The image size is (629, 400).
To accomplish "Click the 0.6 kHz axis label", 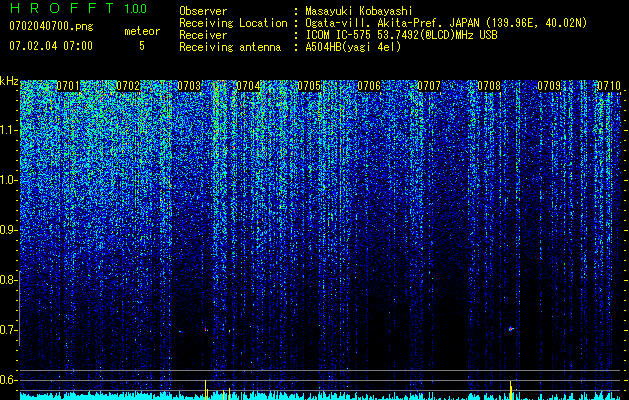I will (x=9, y=380).
